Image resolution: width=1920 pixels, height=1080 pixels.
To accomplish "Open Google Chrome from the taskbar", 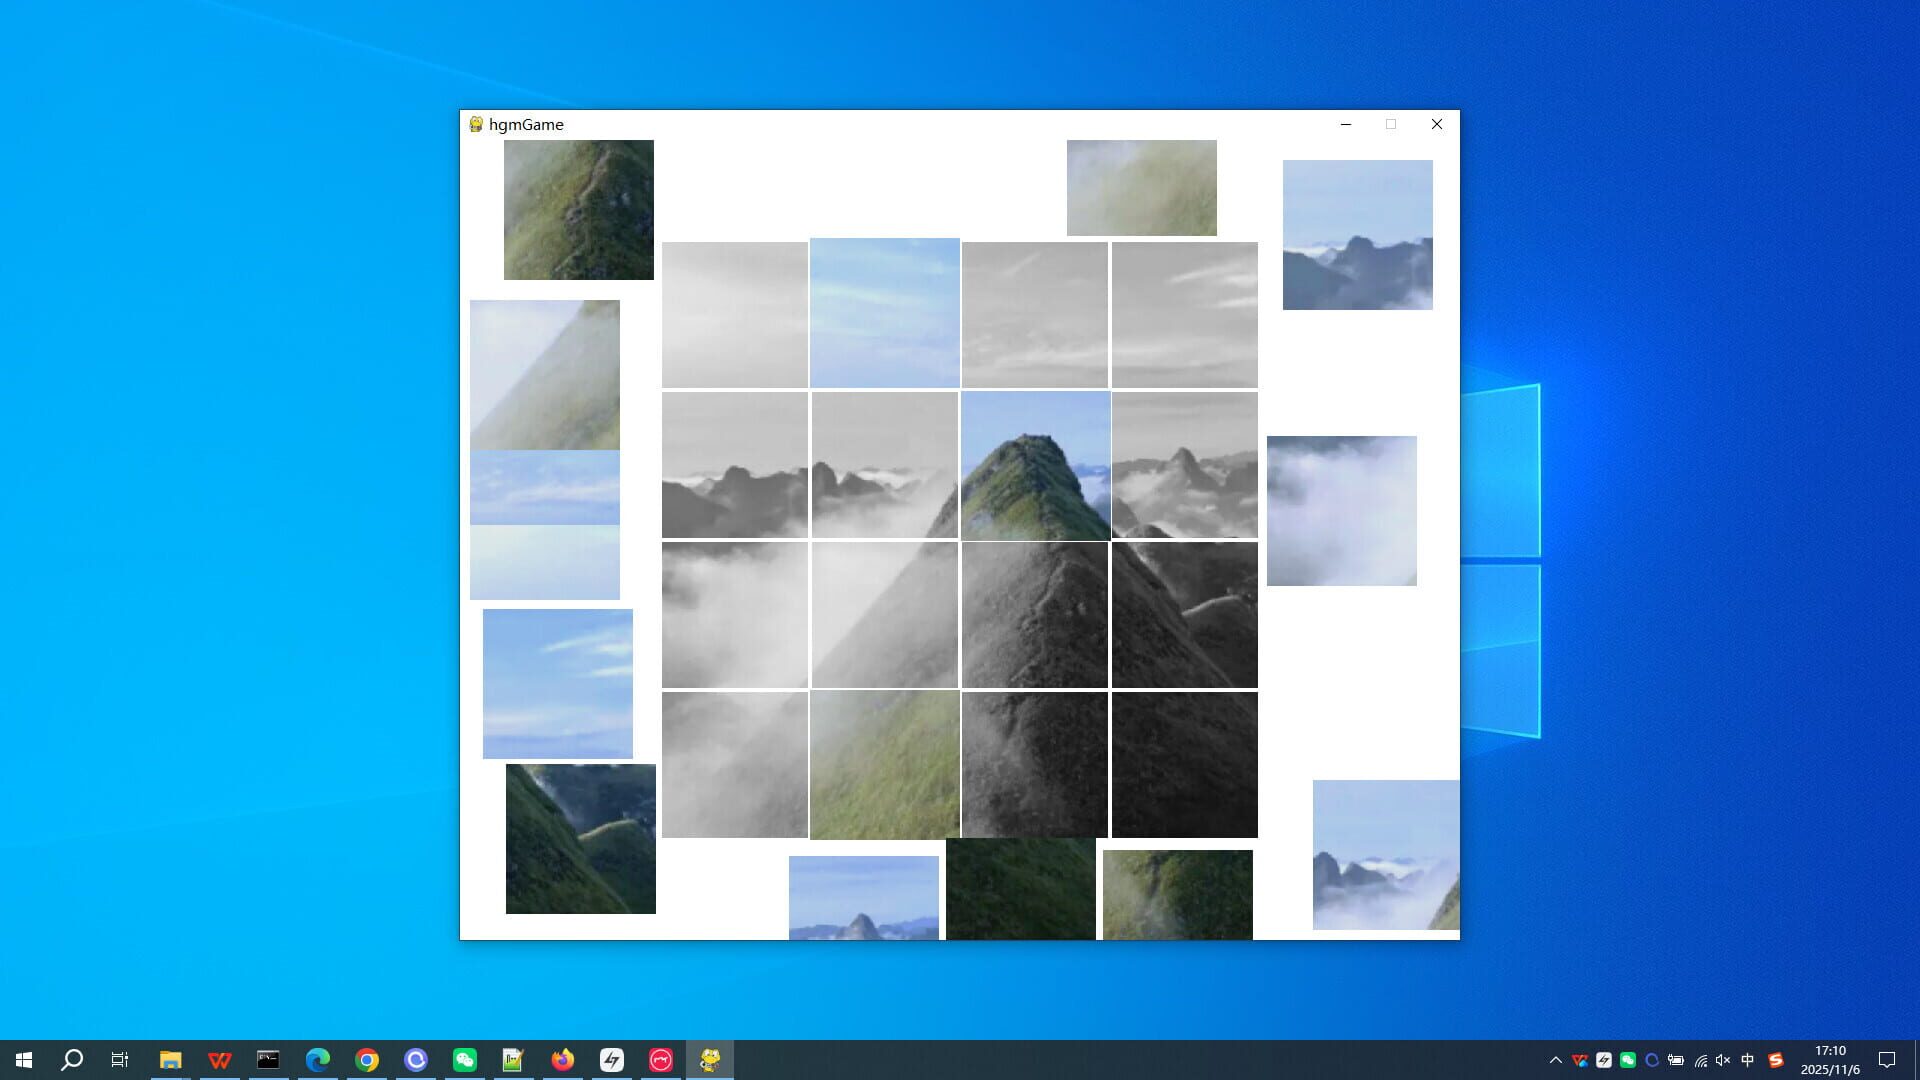I will click(367, 1059).
